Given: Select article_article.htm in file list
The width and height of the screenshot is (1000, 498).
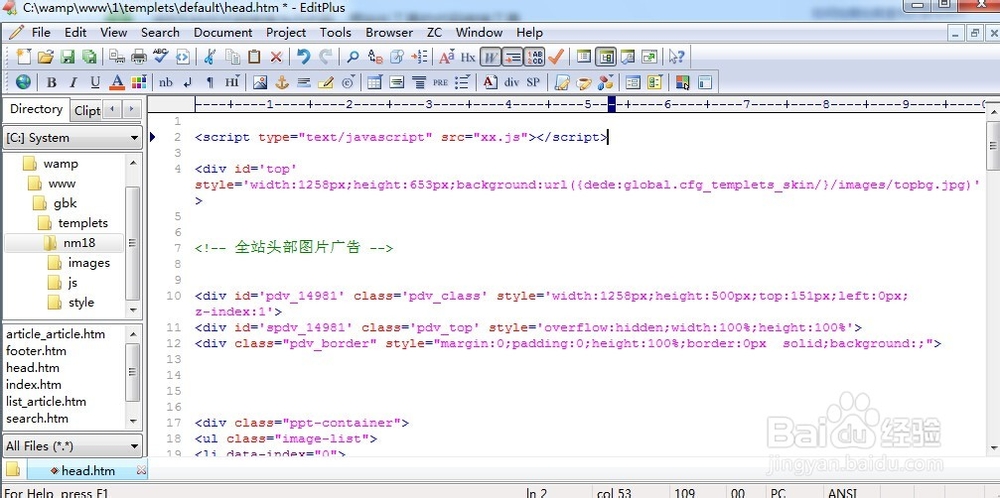Looking at the screenshot, I should pyautogui.click(x=55, y=333).
